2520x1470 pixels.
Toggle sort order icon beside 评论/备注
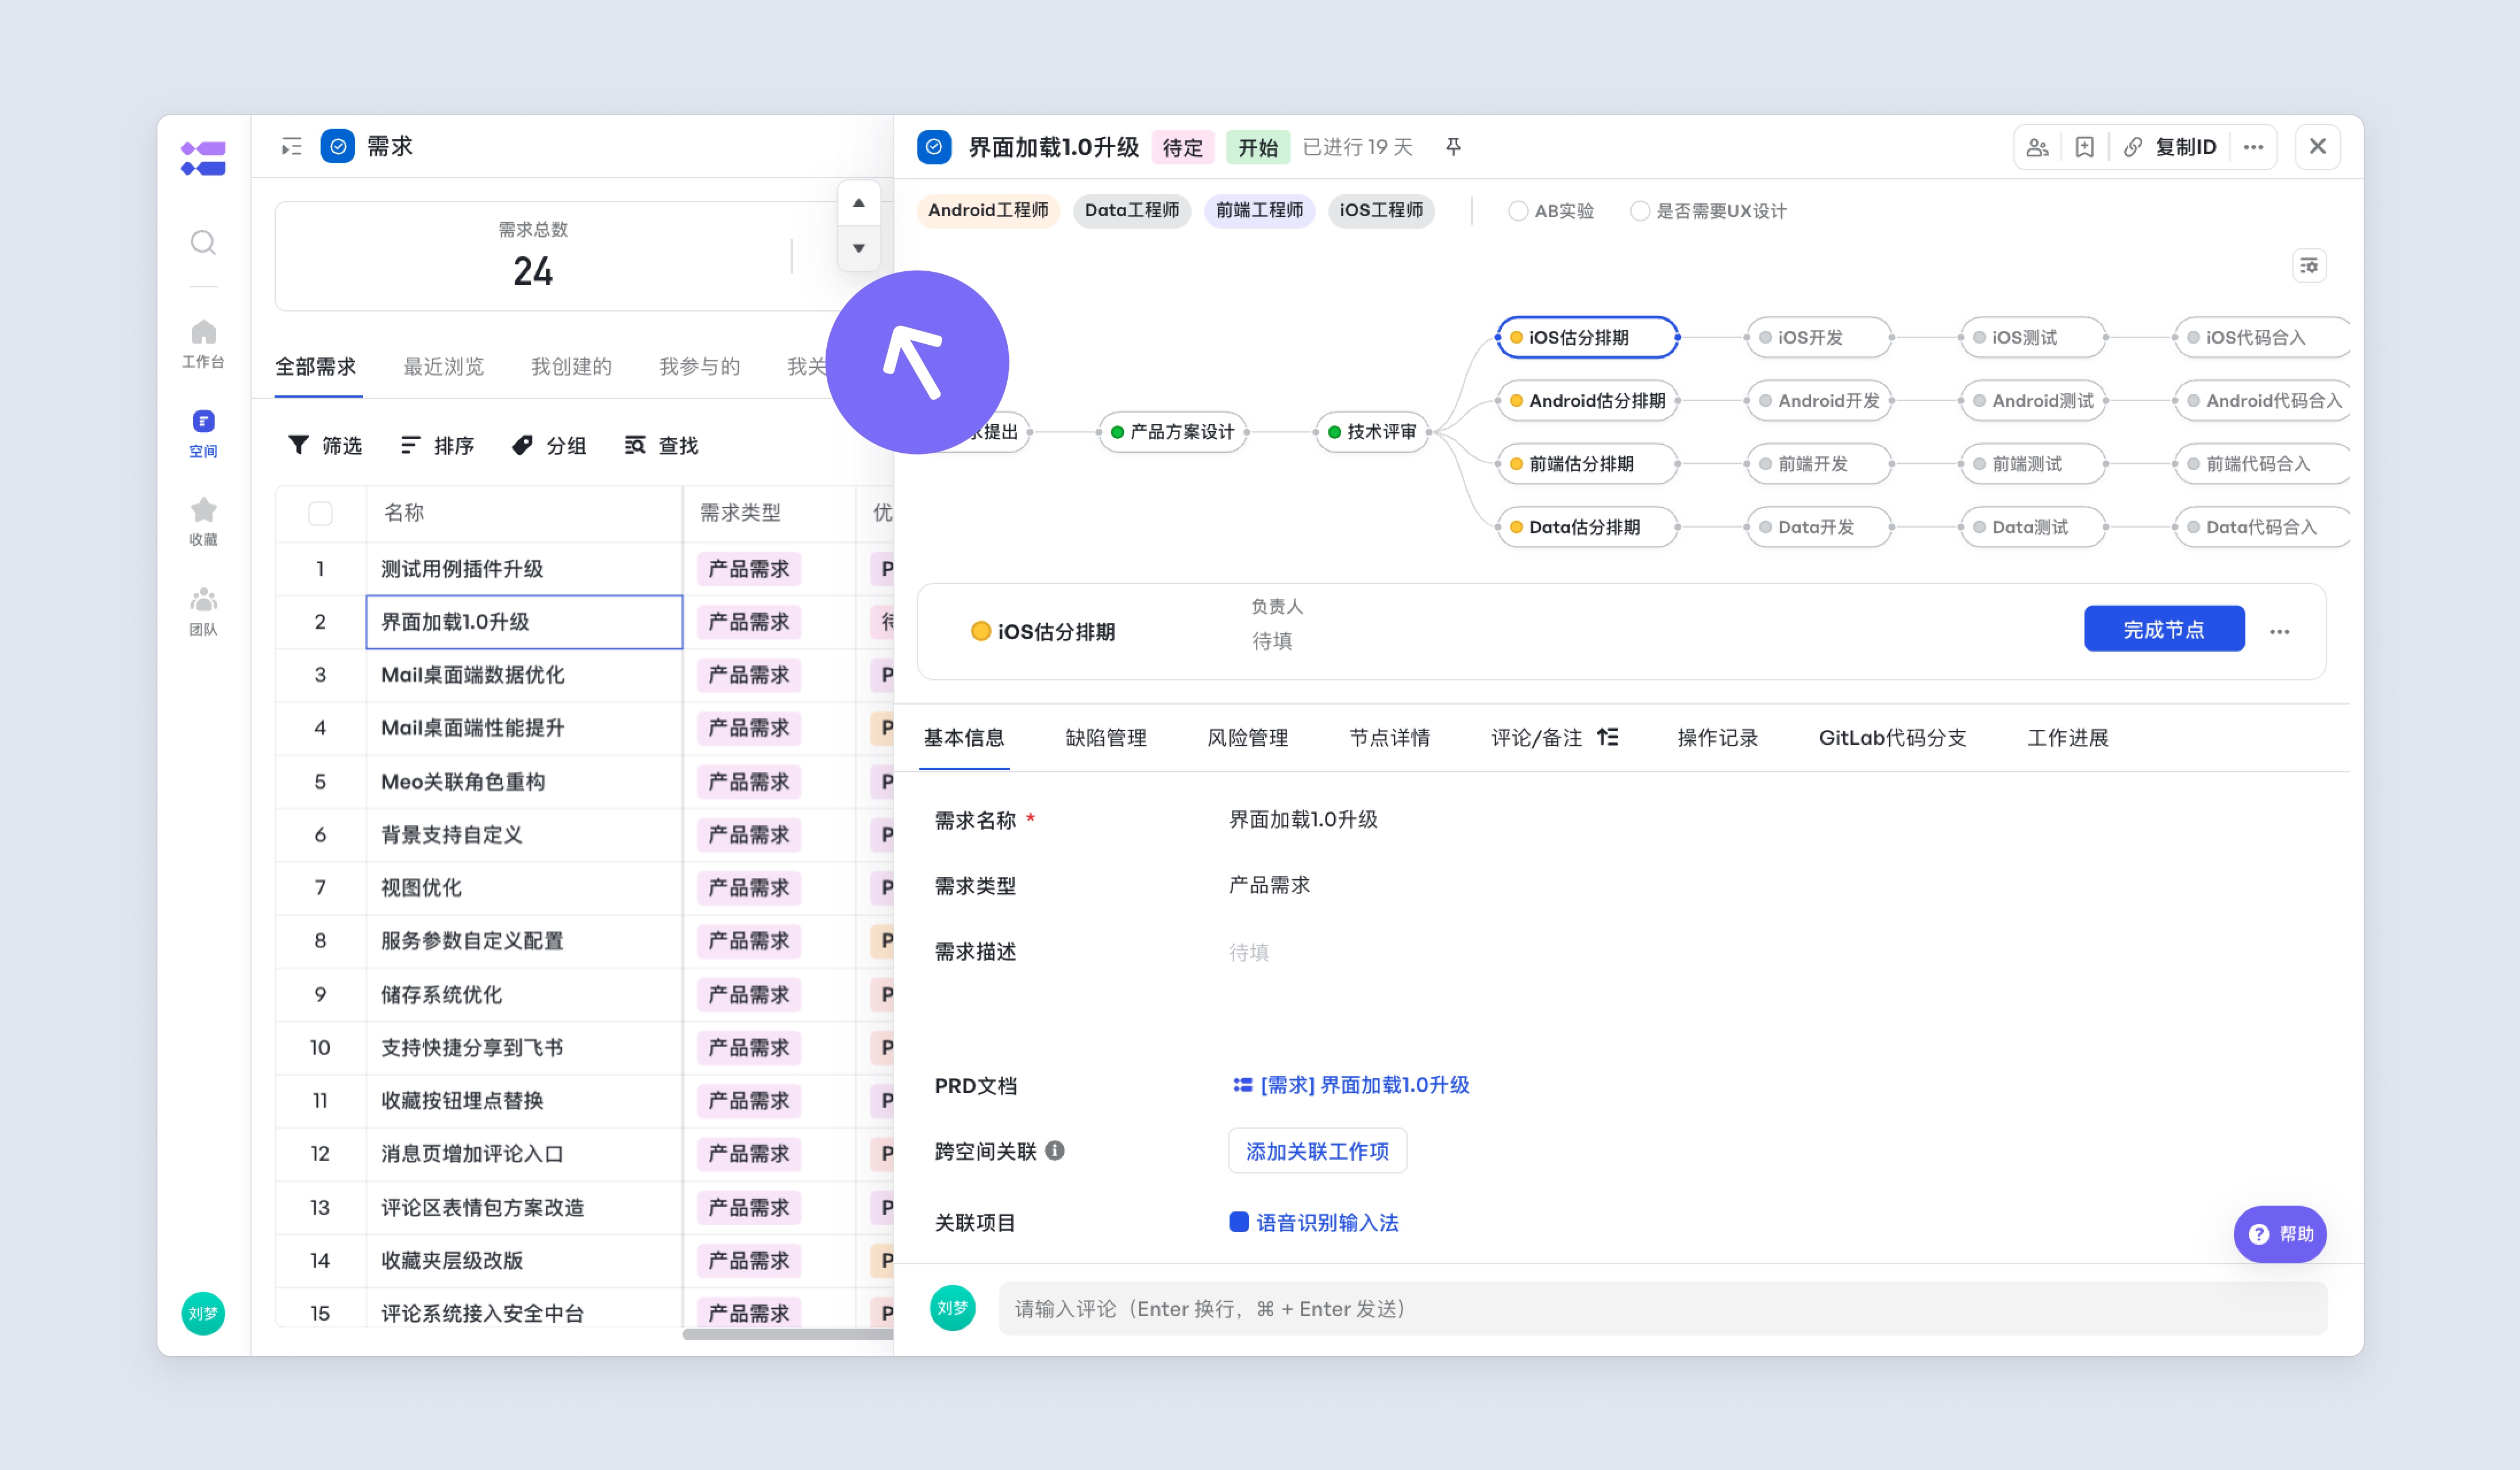(x=1607, y=737)
